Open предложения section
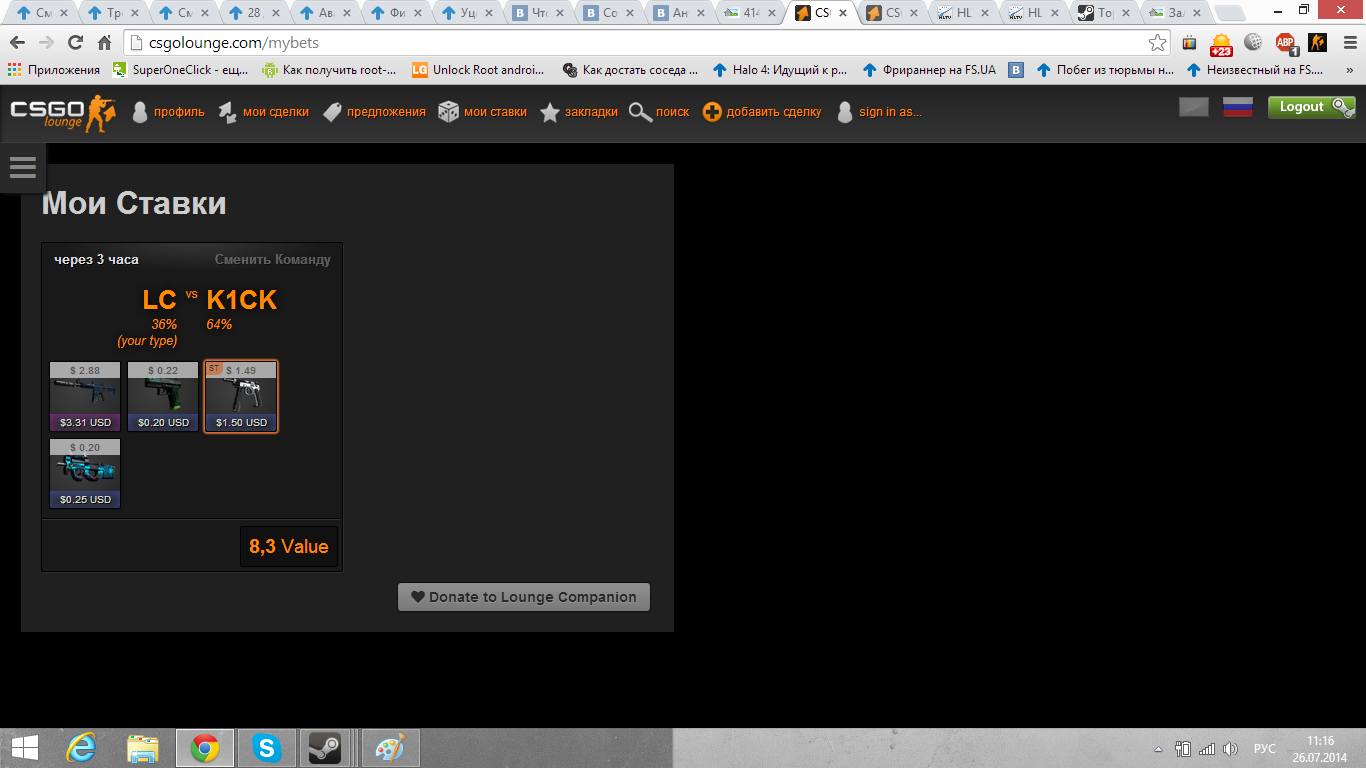Screen dimensions: 1366x768 coord(375,112)
